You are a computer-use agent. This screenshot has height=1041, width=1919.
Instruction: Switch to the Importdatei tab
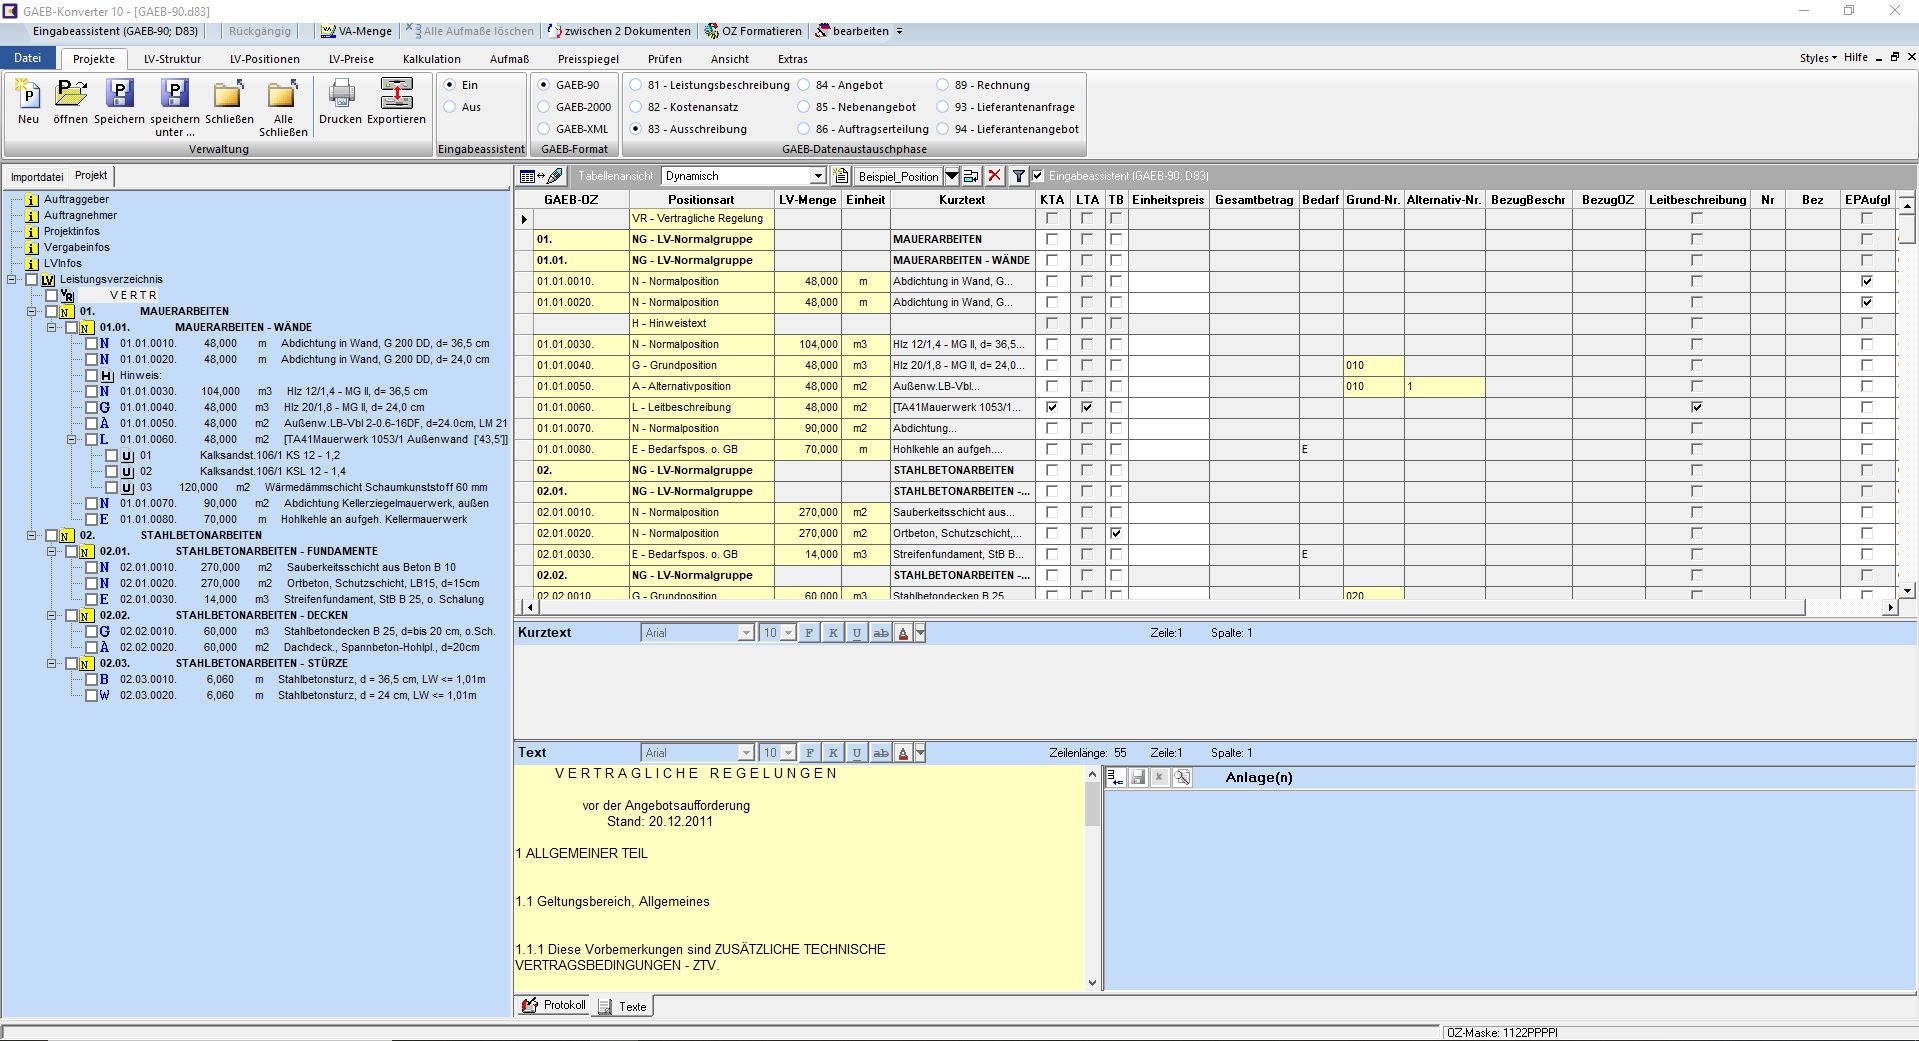37,177
